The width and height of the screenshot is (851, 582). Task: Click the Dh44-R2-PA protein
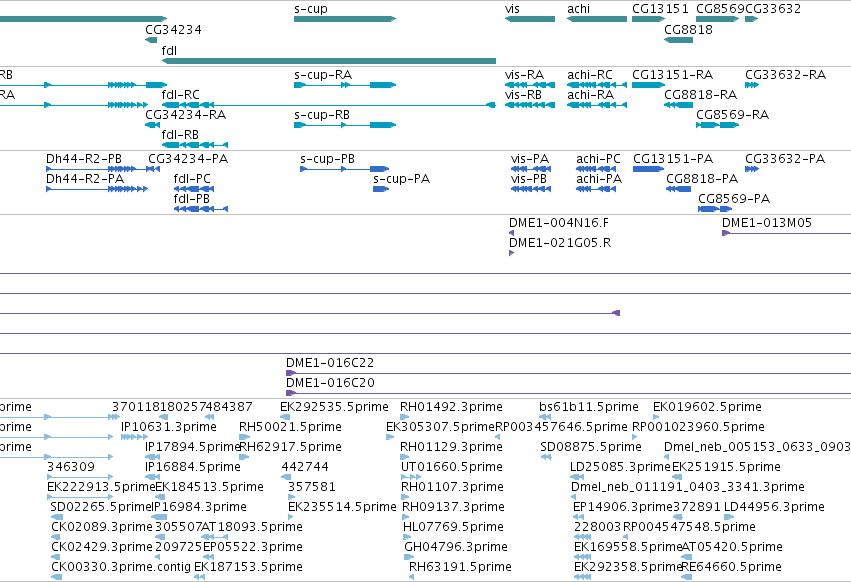tap(97, 189)
